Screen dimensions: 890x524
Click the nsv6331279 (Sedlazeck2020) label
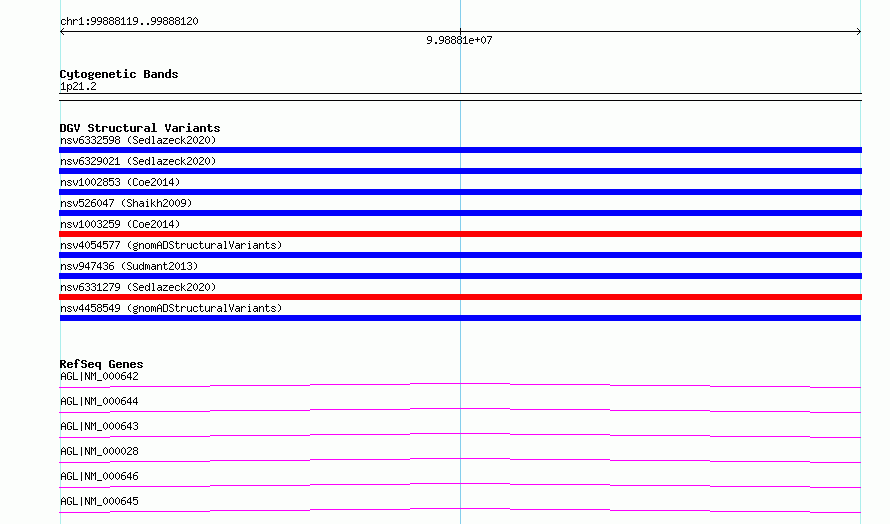[x=138, y=287]
